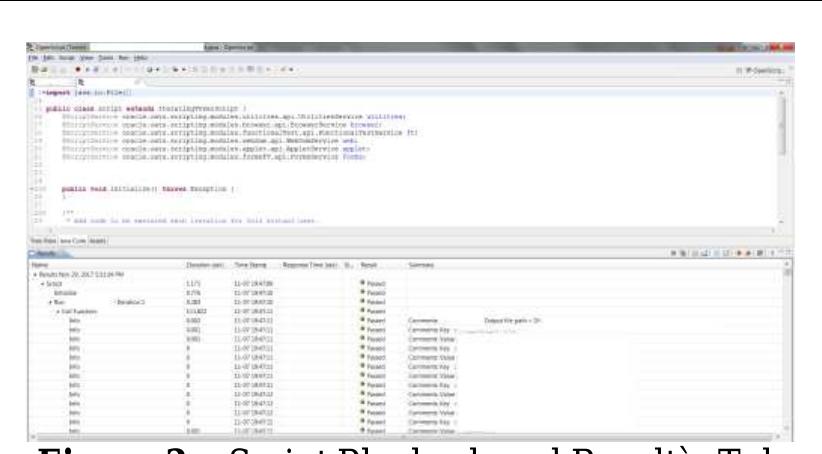
Task: Click the Results panel vertical scrollbar
Action: (x=787, y=347)
